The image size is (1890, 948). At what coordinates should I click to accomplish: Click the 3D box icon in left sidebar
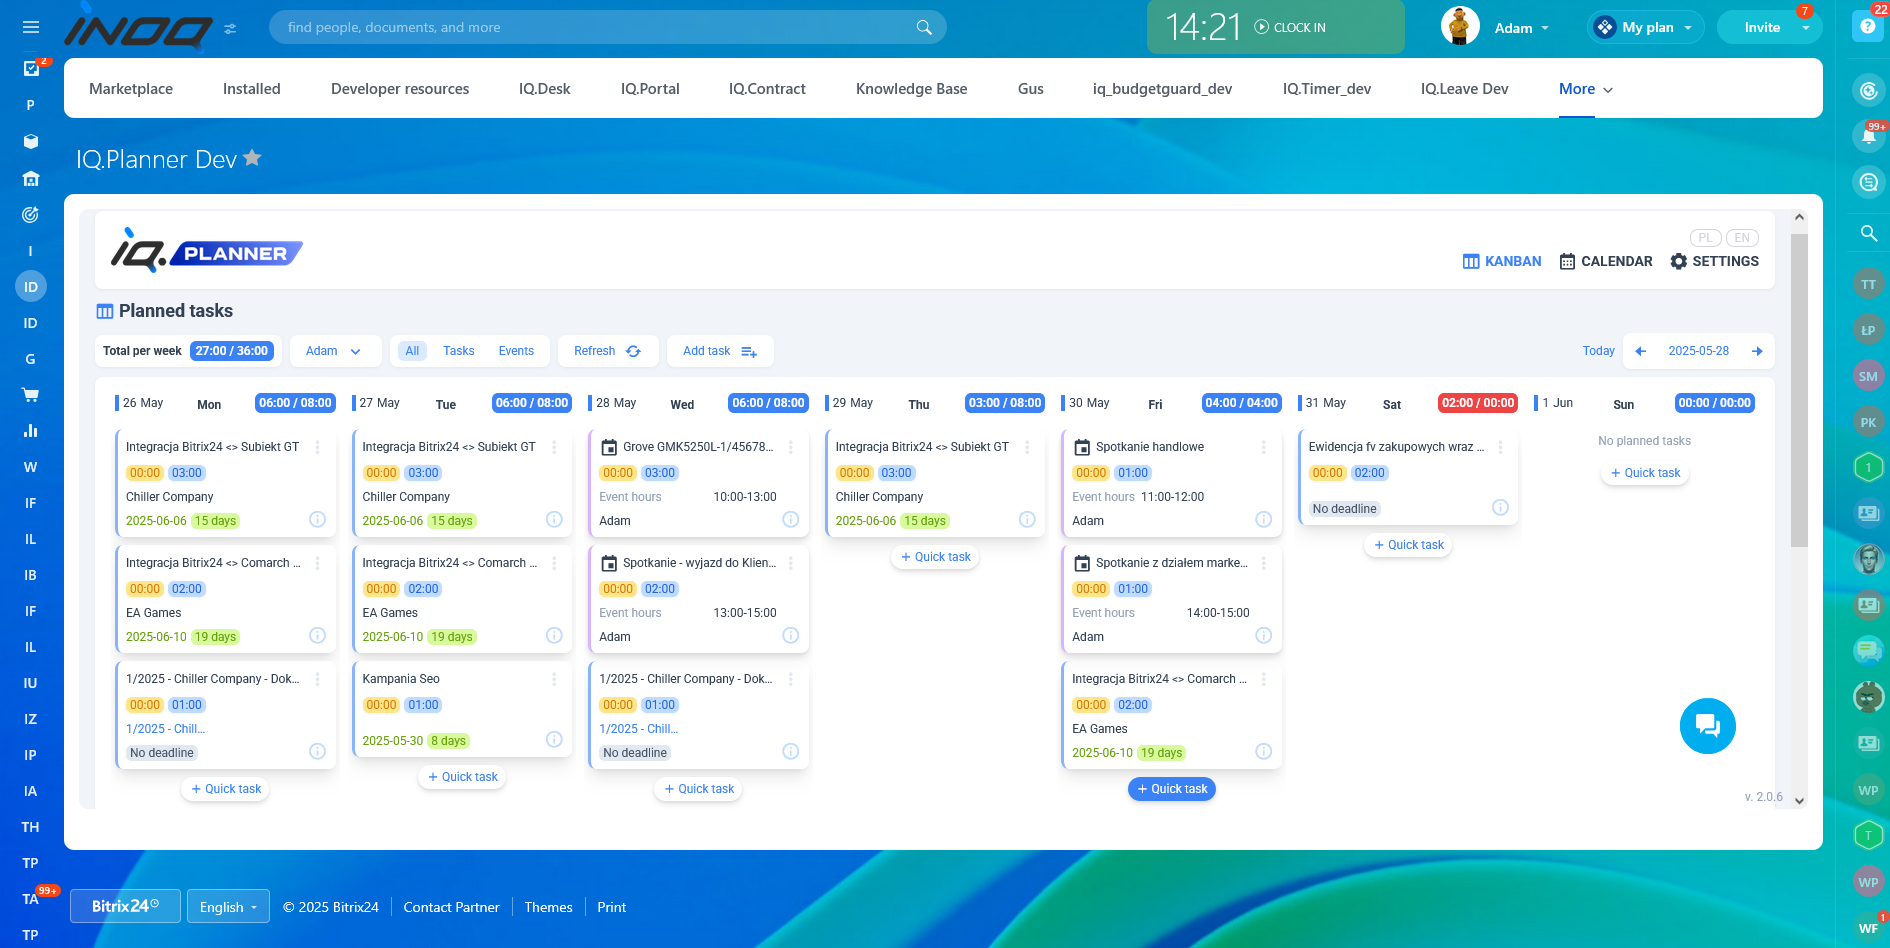(x=31, y=142)
